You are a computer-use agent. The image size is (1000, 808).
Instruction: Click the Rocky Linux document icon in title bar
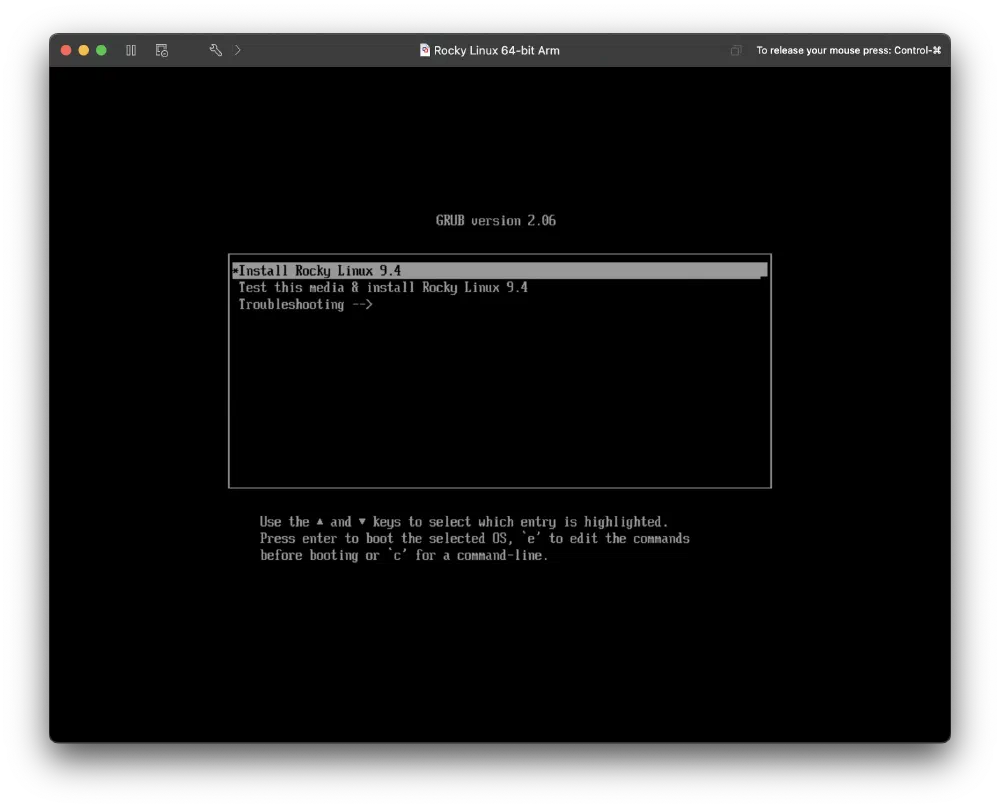pyautogui.click(x=425, y=50)
